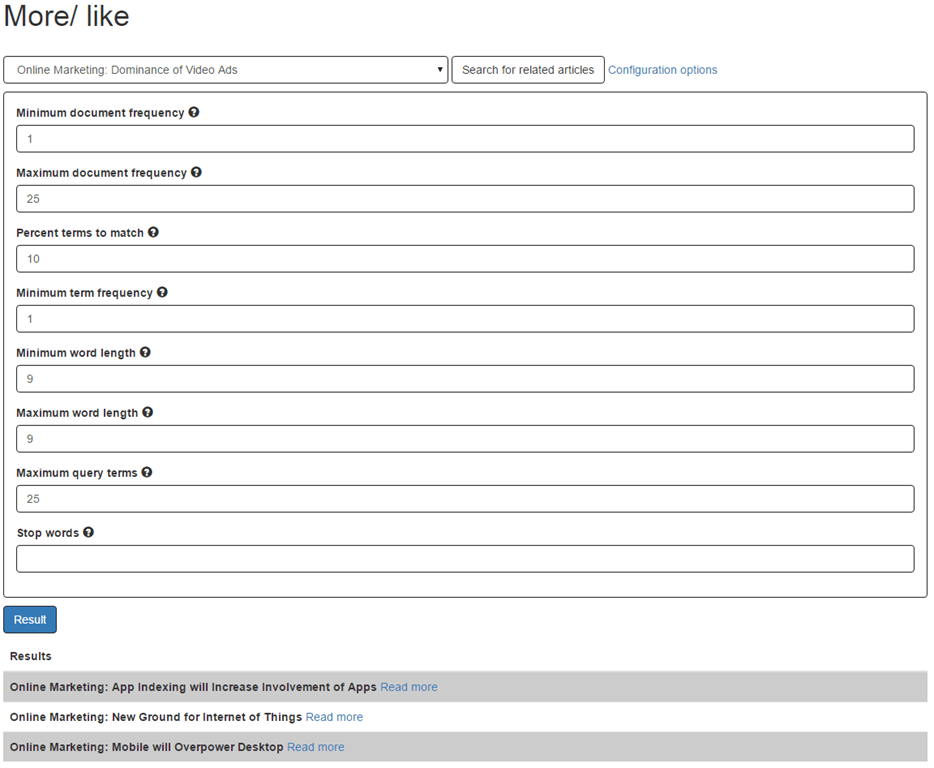934x768 pixels.
Task: Click help icon beside Percent terms to match
Action: pyautogui.click(x=153, y=232)
